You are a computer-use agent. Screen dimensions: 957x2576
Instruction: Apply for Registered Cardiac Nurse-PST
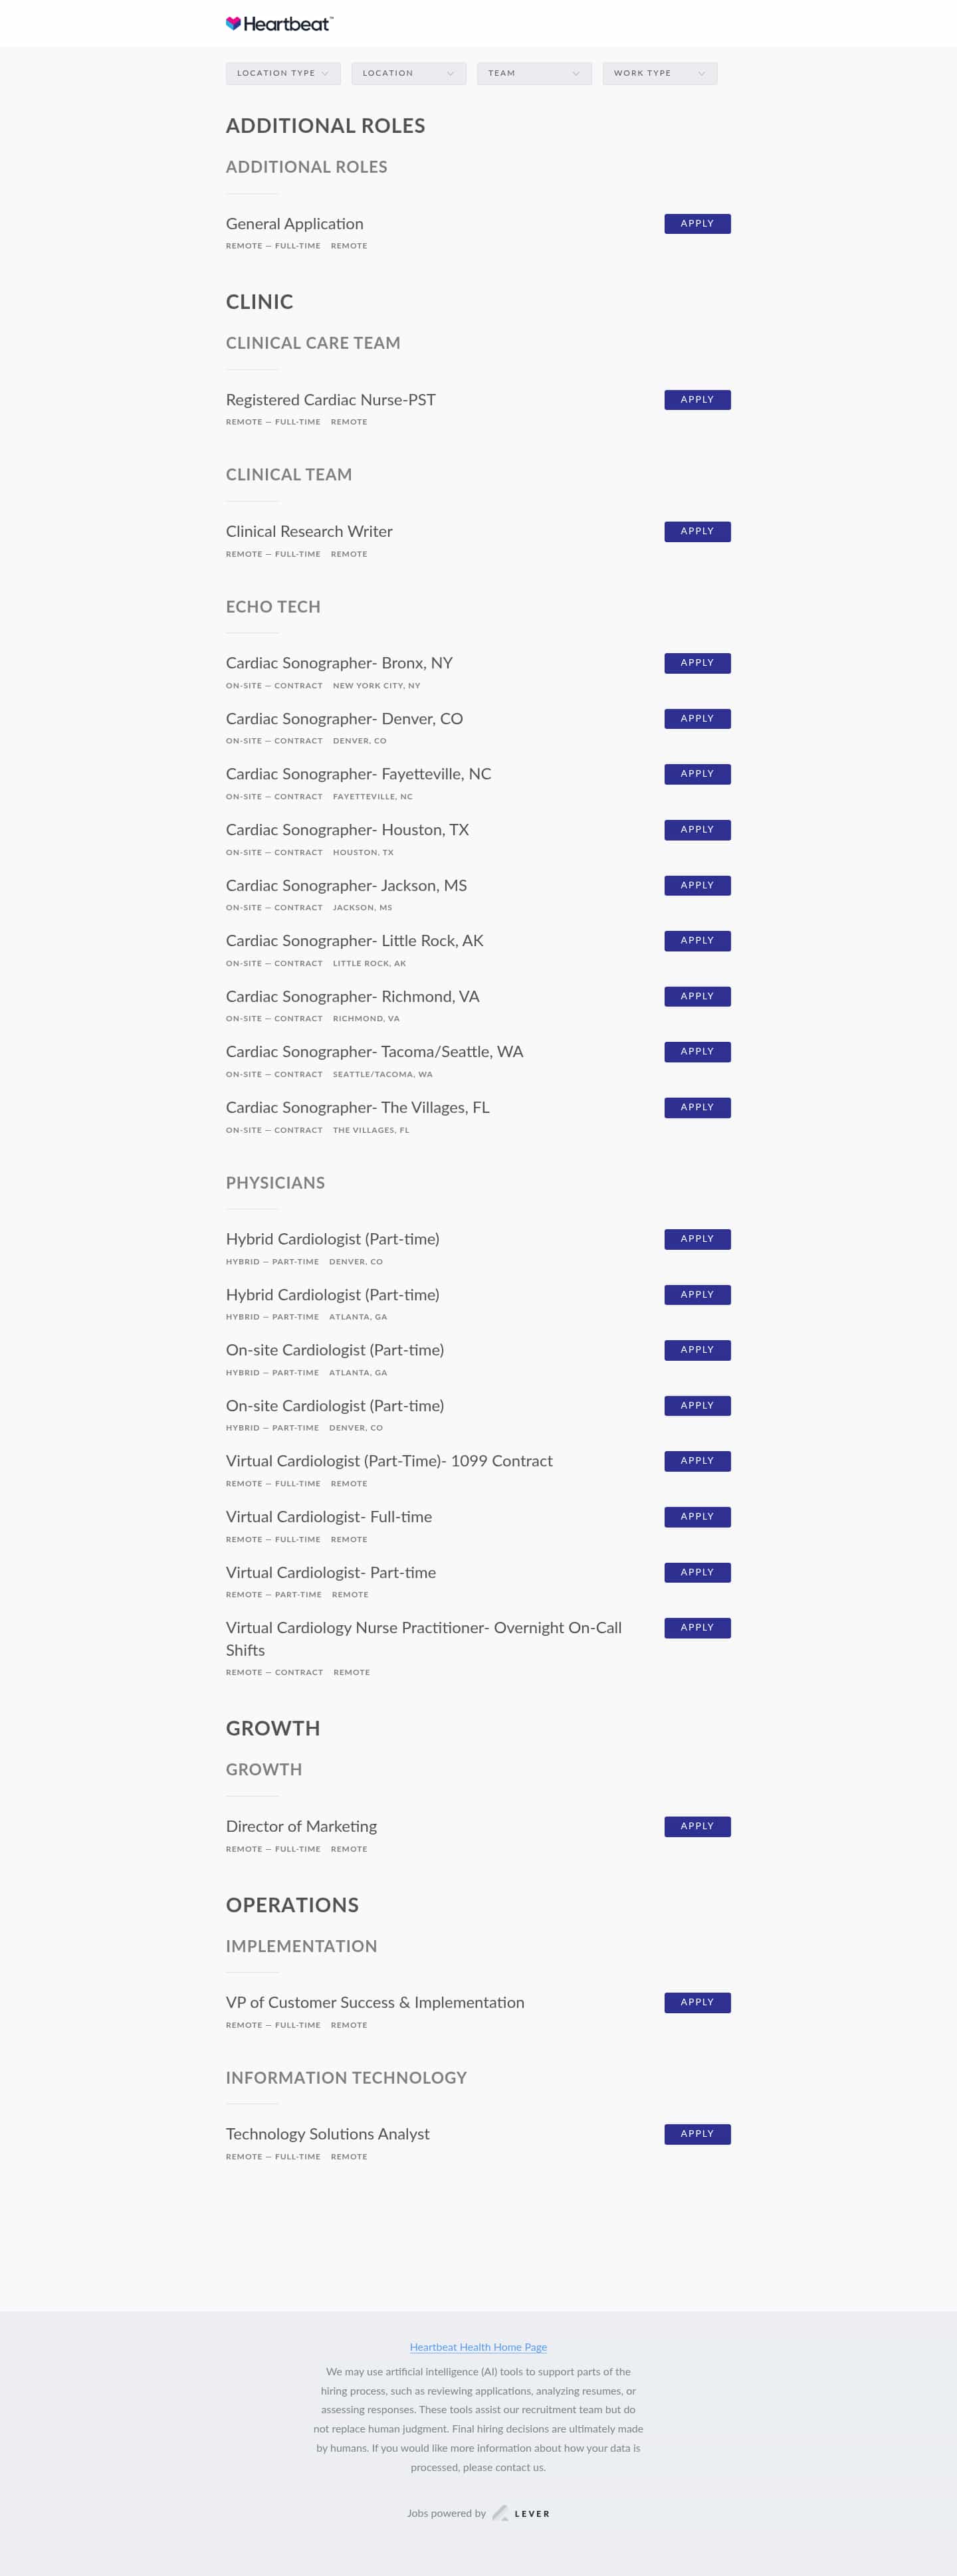pos(696,399)
